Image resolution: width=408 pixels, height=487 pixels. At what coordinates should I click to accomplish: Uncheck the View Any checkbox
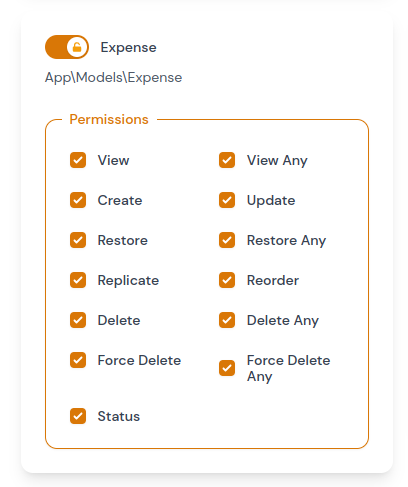click(227, 160)
